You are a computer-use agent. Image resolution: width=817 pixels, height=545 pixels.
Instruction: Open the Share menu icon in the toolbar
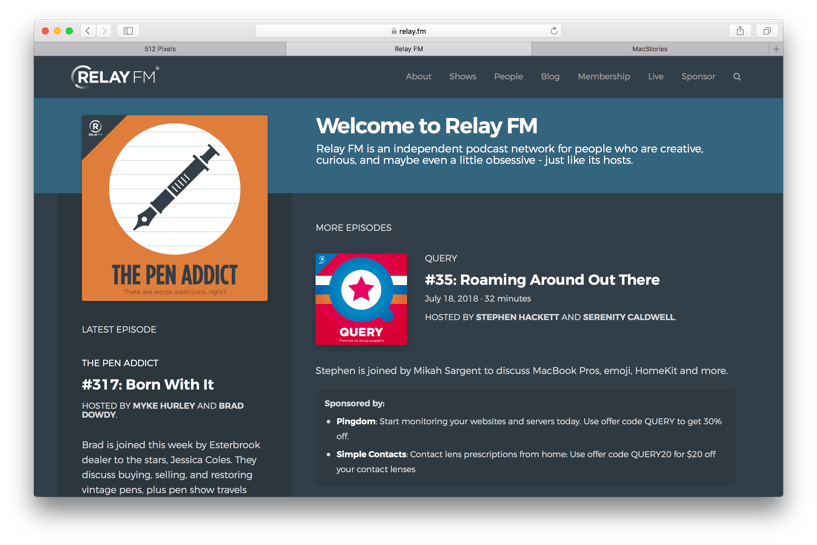(x=740, y=31)
